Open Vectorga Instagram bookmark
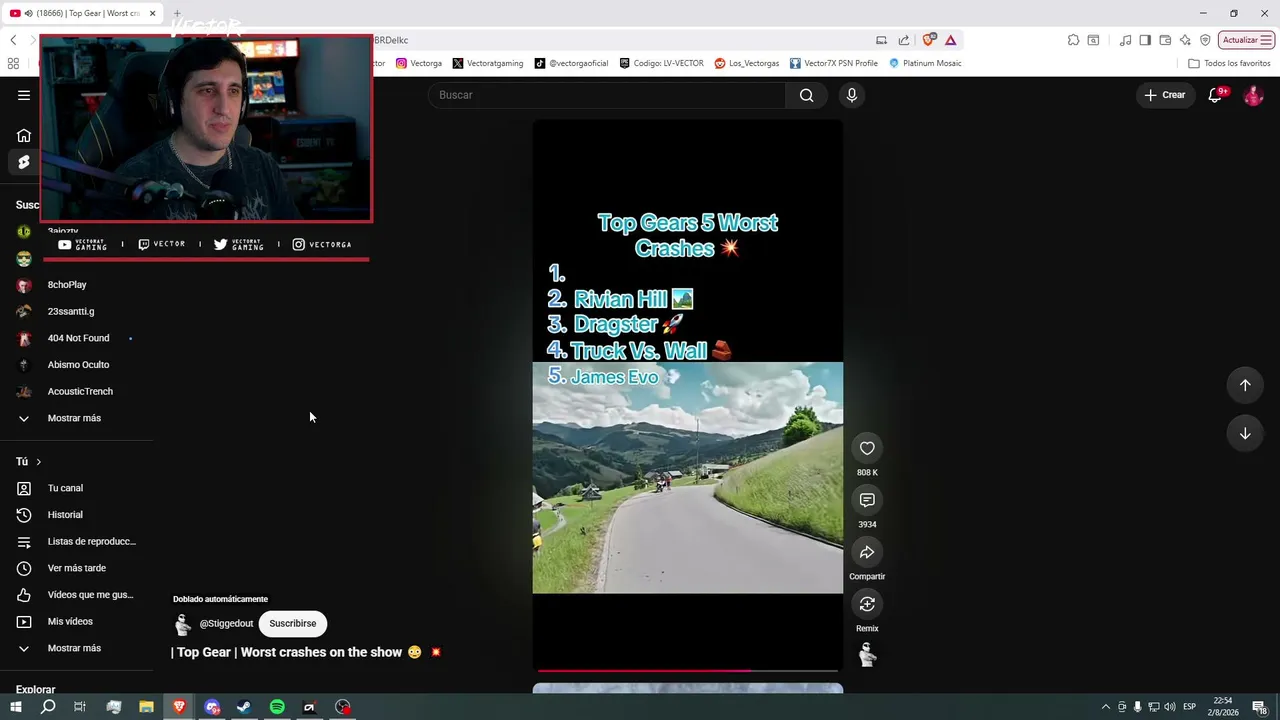The width and height of the screenshot is (1280, 720). [419, 63]
